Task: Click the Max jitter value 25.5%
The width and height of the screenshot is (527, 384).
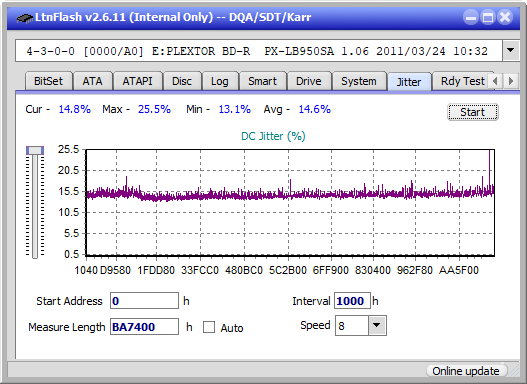Action: point(154,109)
